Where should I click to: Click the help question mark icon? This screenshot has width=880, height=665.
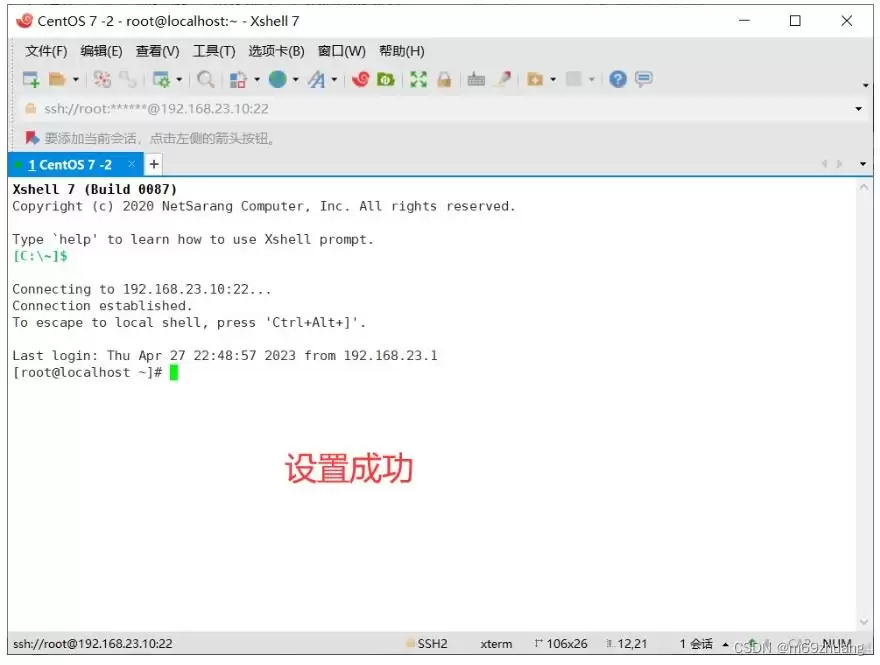pyautogui.click(x=618, y=80)
